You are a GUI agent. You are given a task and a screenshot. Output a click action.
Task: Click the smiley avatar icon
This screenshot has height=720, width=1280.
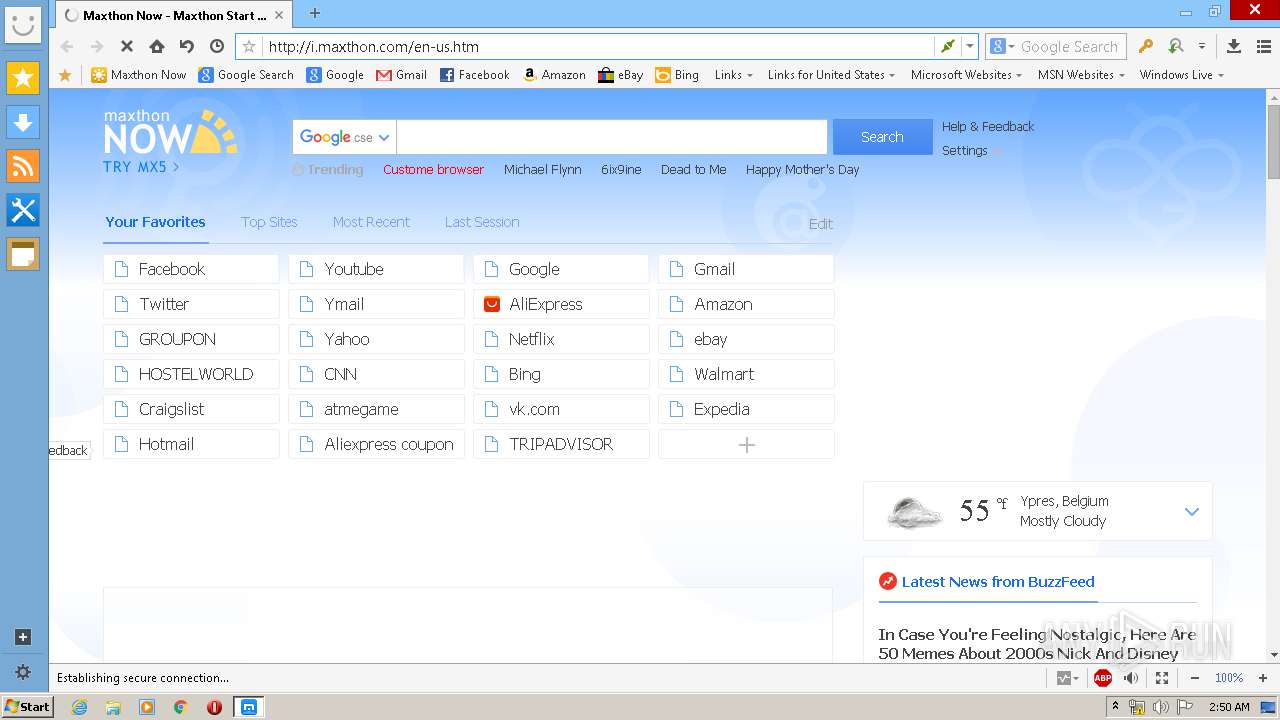pos(23,23)
